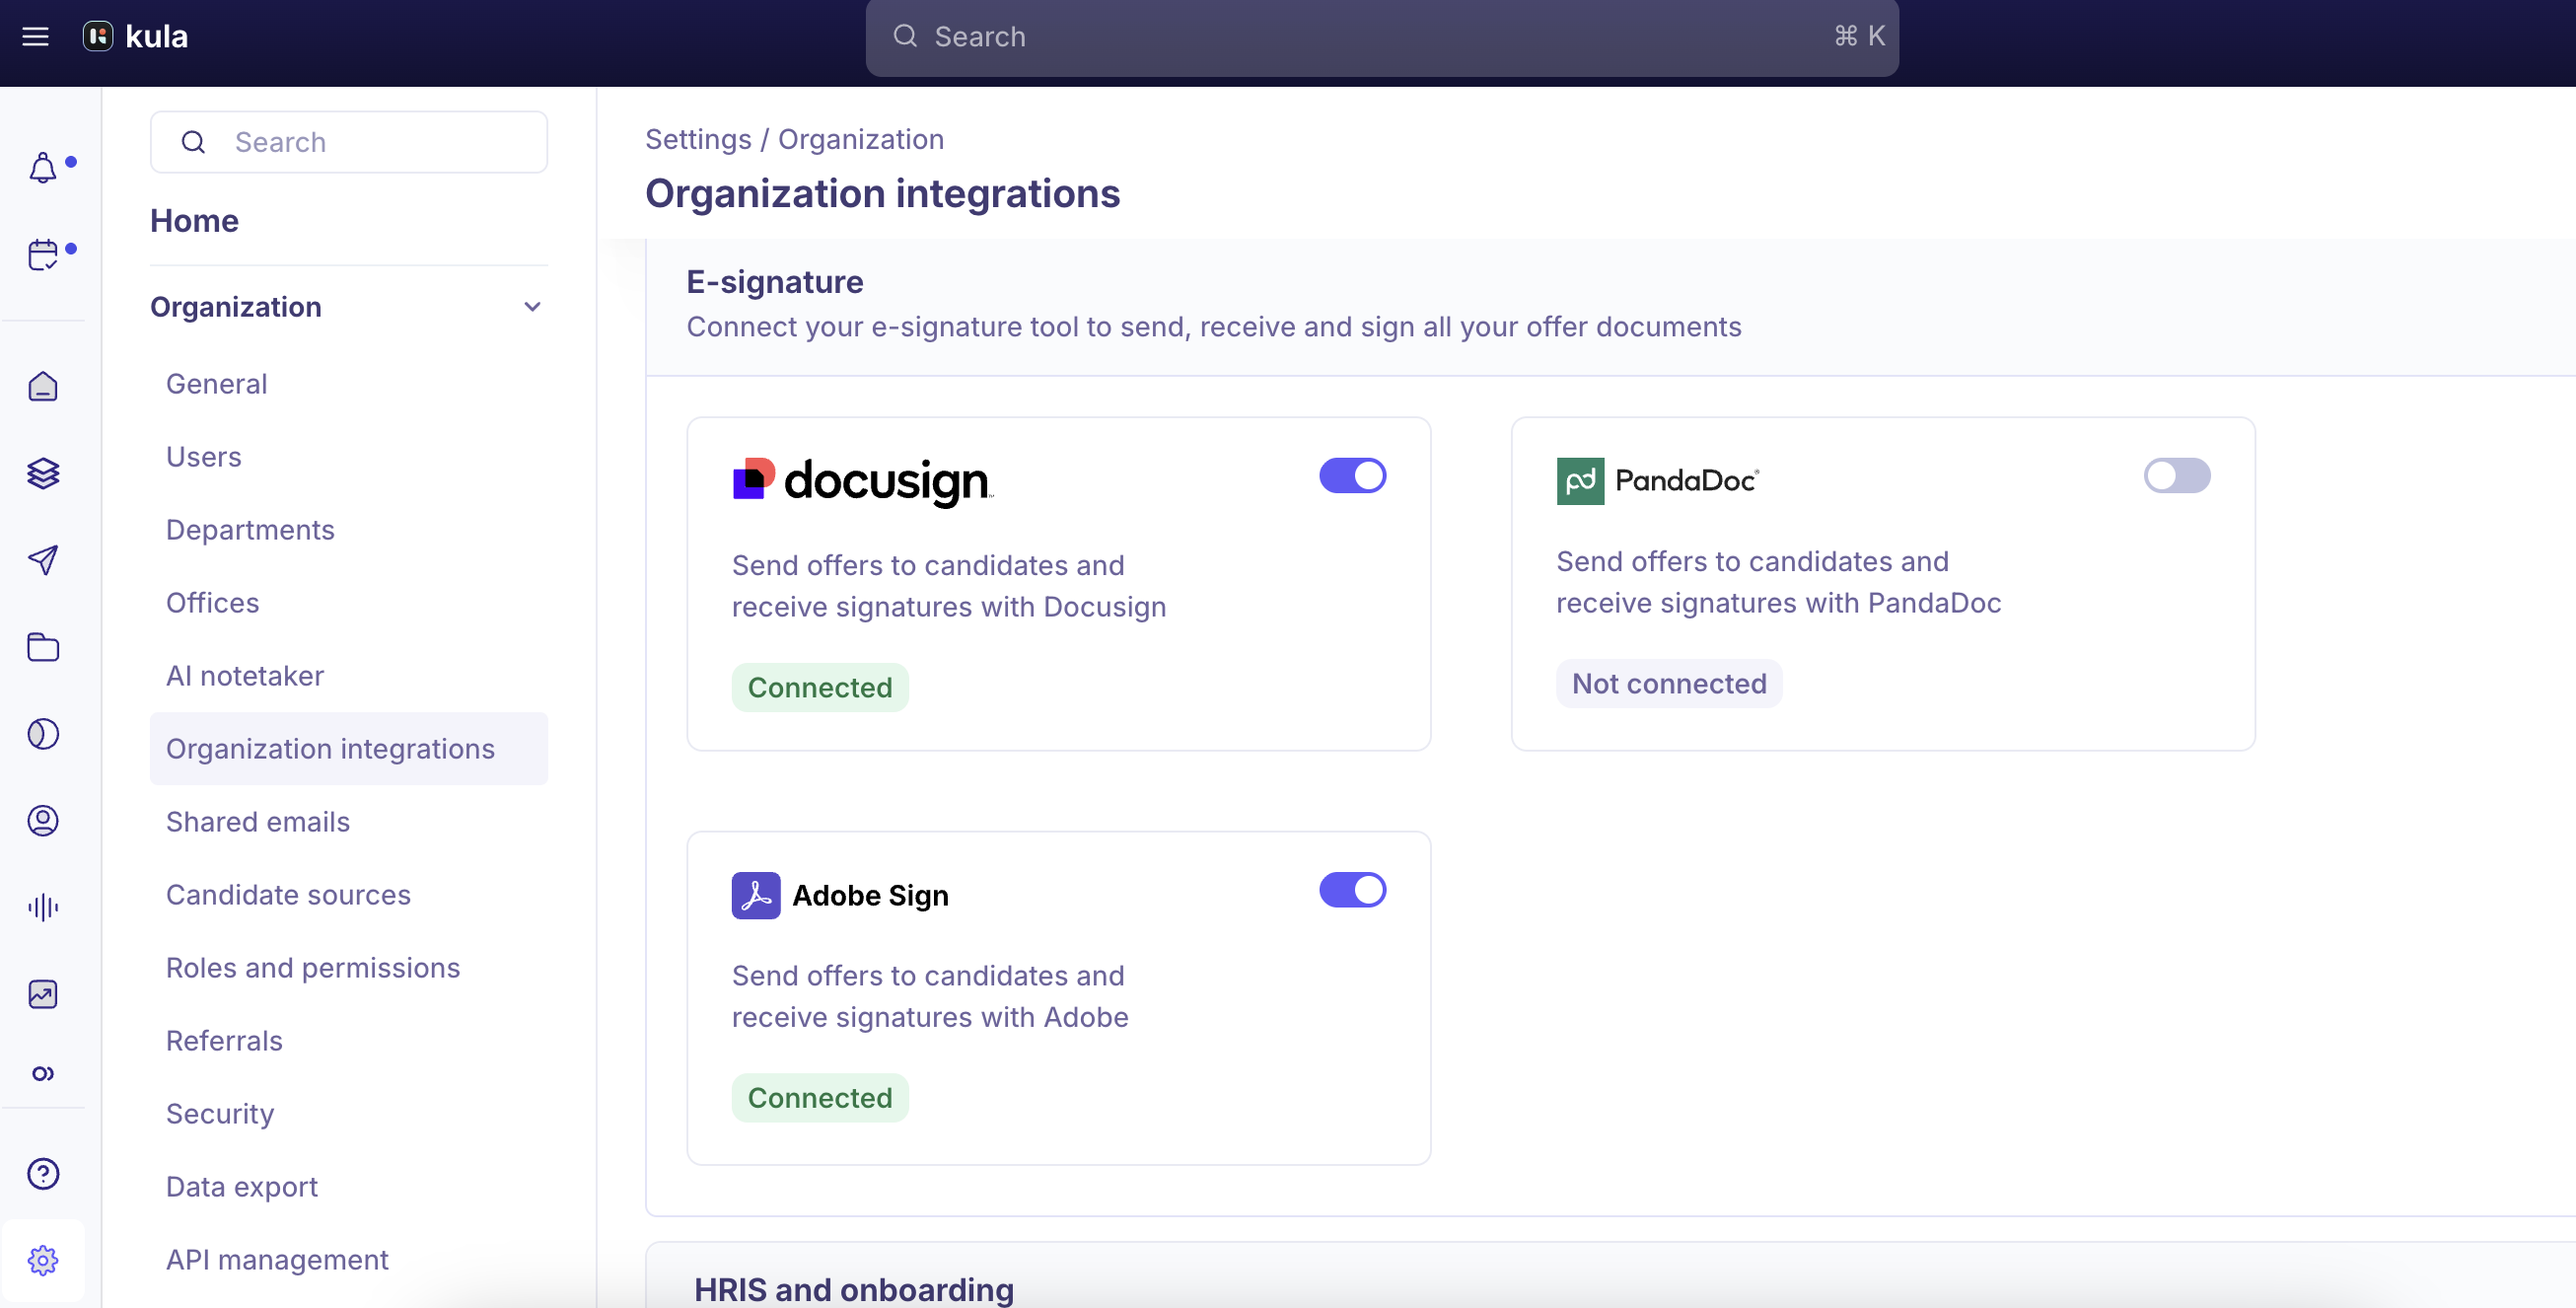Image resolution: width=2576 pixels, height=1308 pixels.
Task: Click the 'receive signatures with Adobe' description
Action: (x=930, y=1017)
